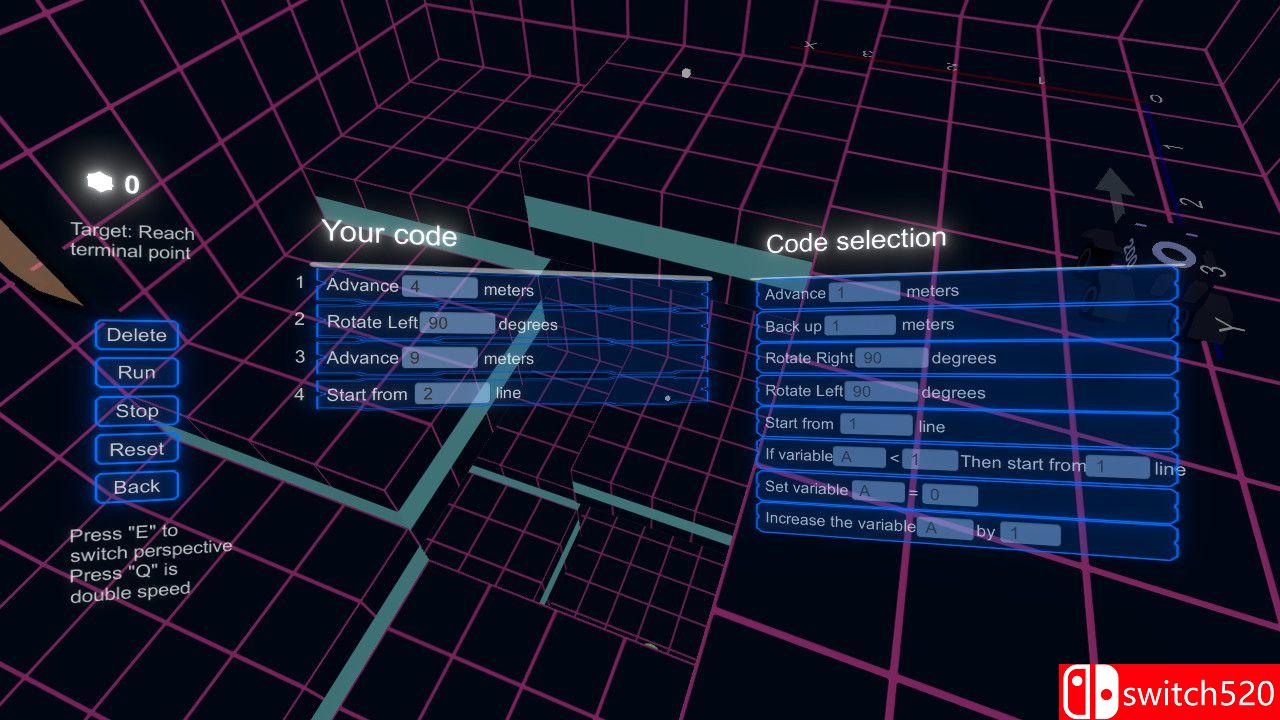Screen dimensions: 1280x720
Task: Select Back to exit the editor
Action: click(136, 486)
